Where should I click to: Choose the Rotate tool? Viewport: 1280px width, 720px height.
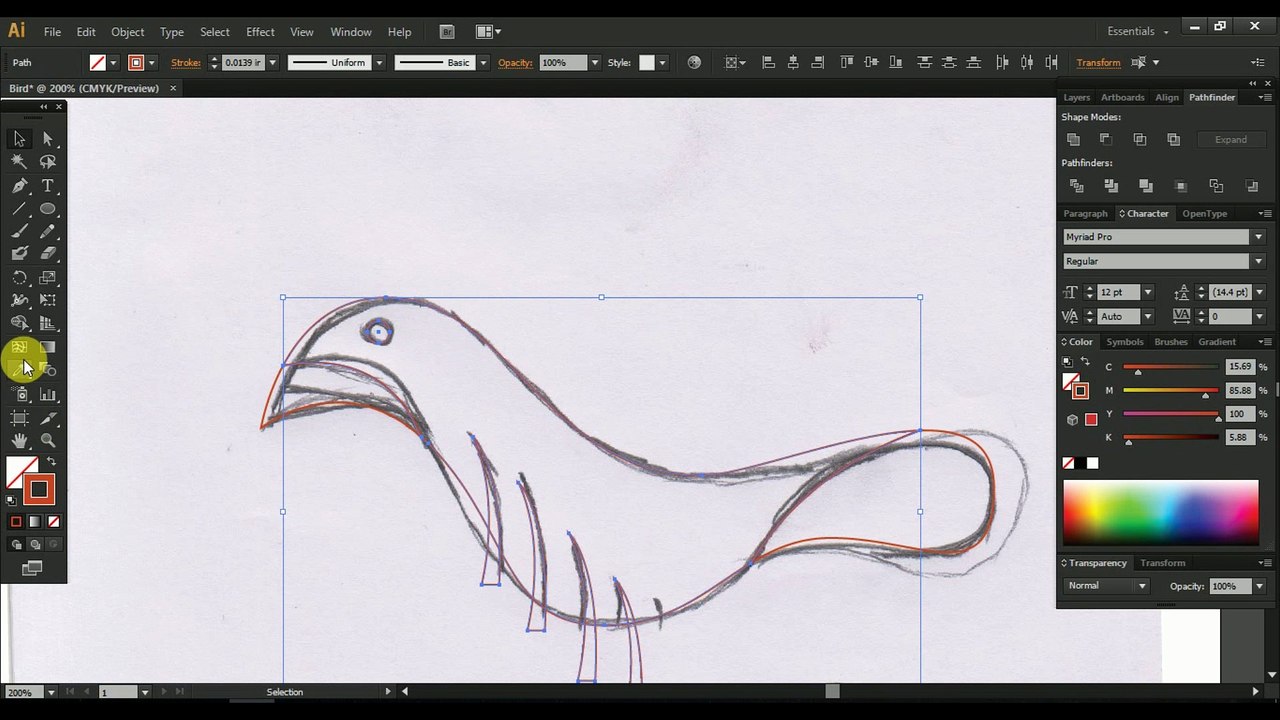[x=19, y=278]
